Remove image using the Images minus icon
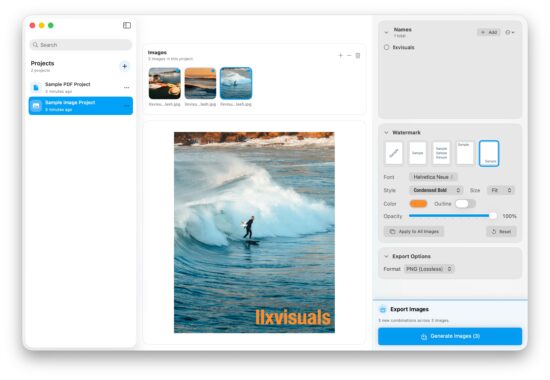The image size is (550, 380). point(349,55)
